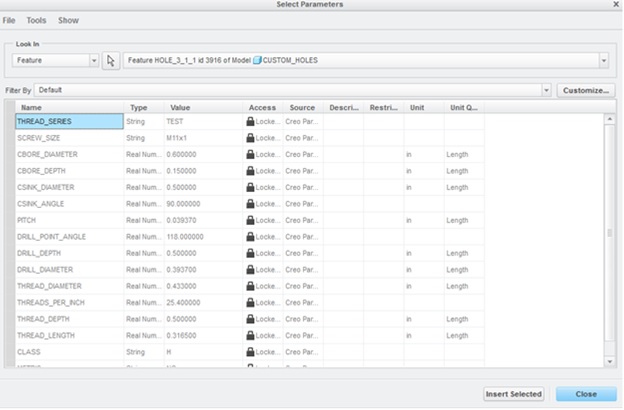Select the THREAD_LENGTH parameter name
Screen dimensions: 624x410
pyautogui.click(x=45, y=336)
